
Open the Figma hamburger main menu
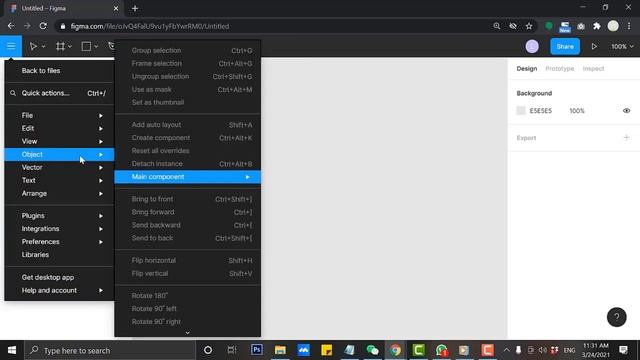pyautogui.click(x=11, y=46)
